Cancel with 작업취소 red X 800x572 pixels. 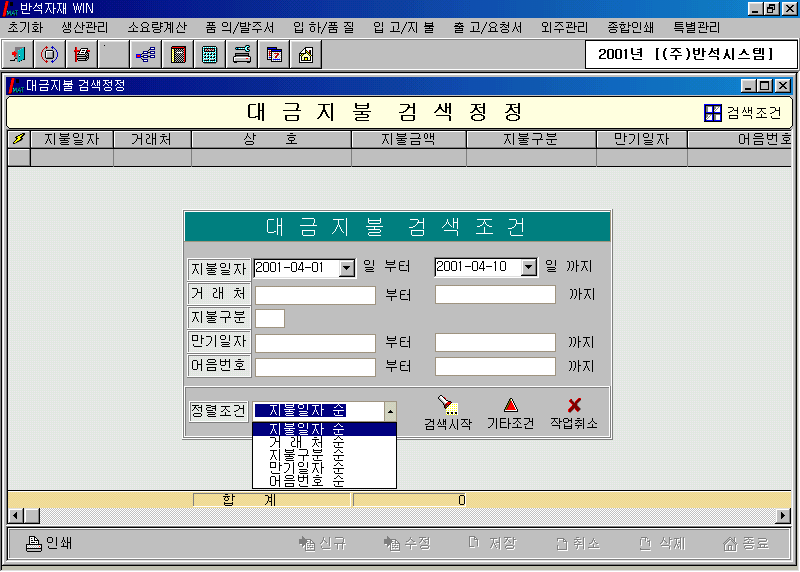[x=574, y=413]
